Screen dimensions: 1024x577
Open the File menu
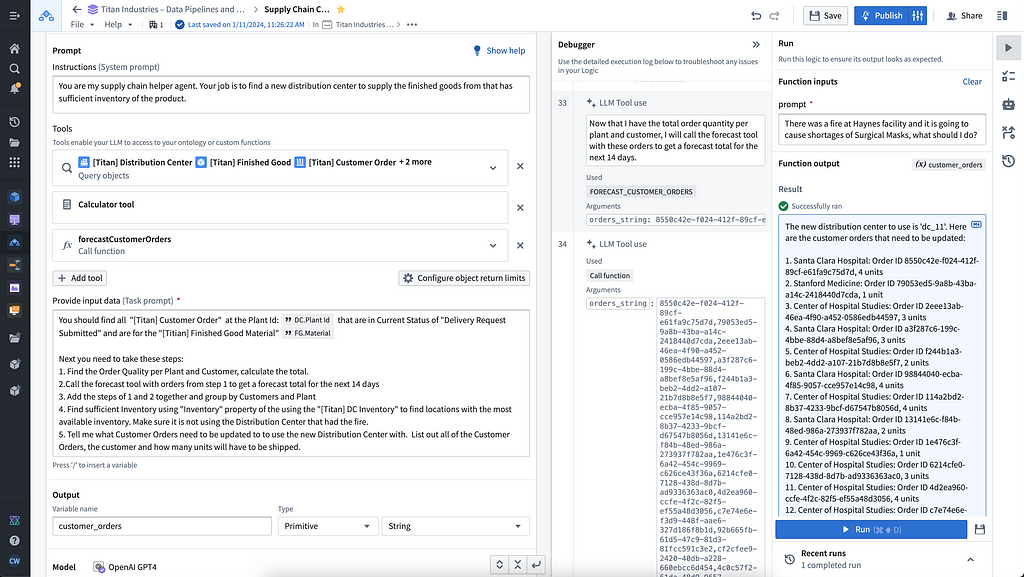[x=82, y=25]
